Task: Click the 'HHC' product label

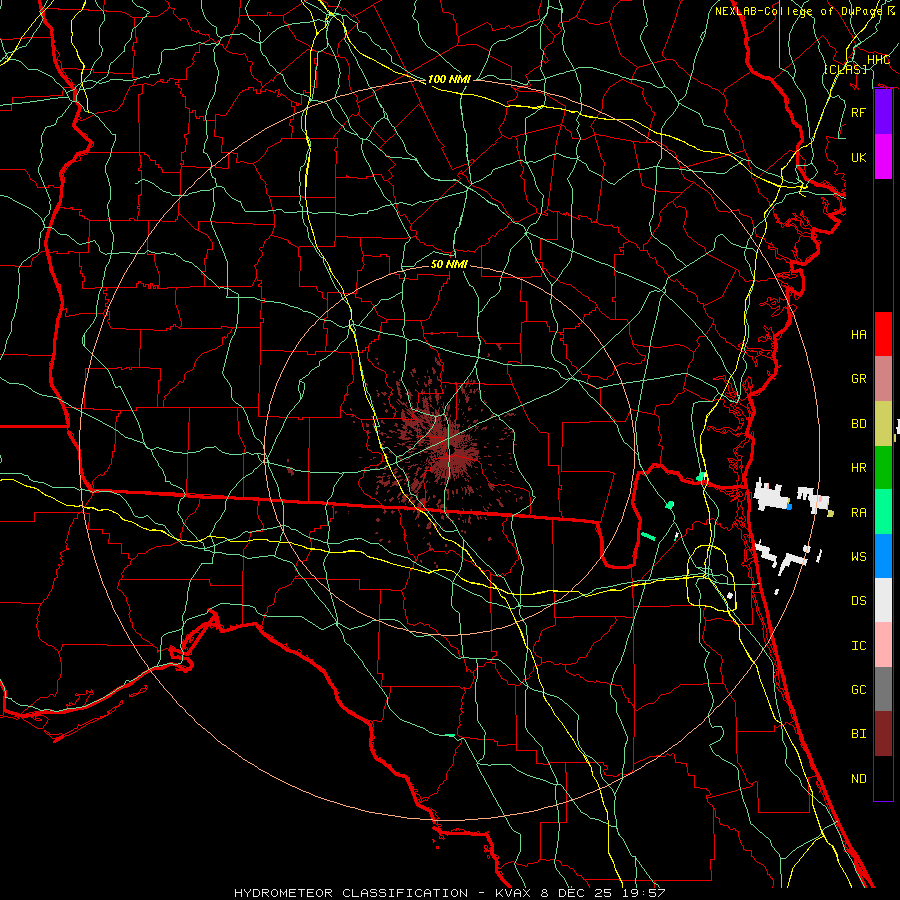Action: point(878,59)
